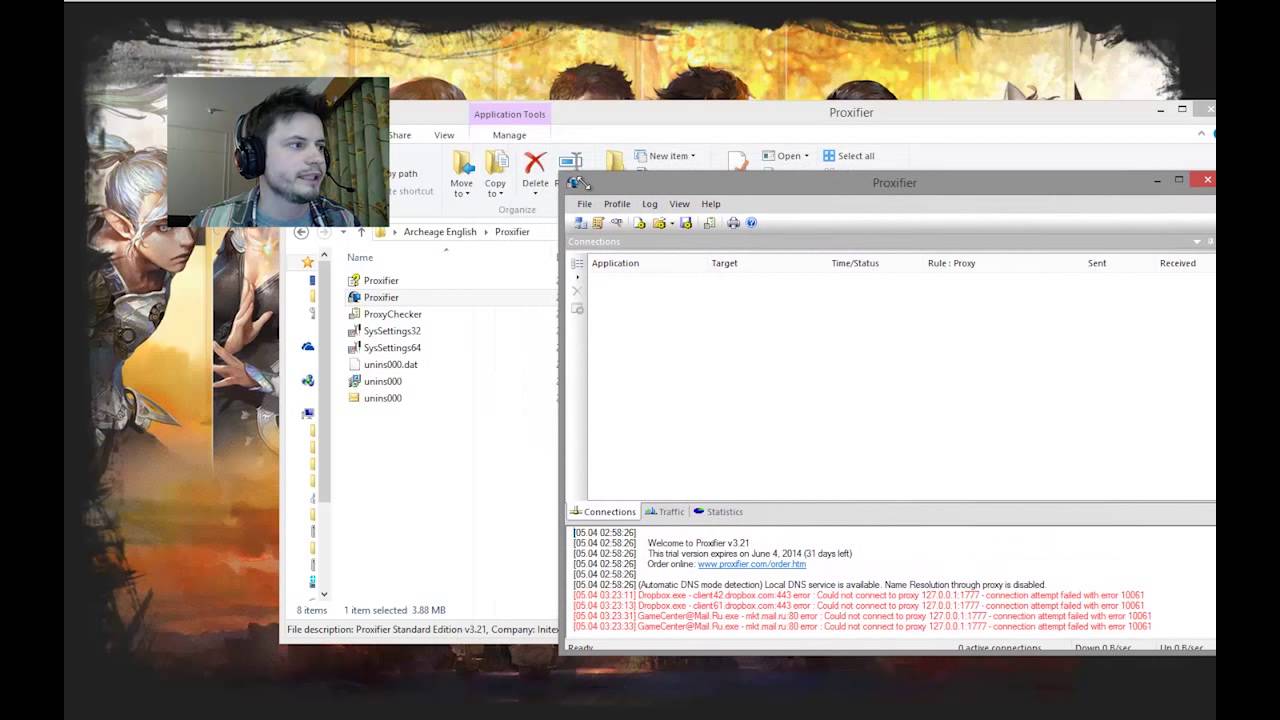
Task: Click the bottom icon in connections sidebar
Action: 577,308
